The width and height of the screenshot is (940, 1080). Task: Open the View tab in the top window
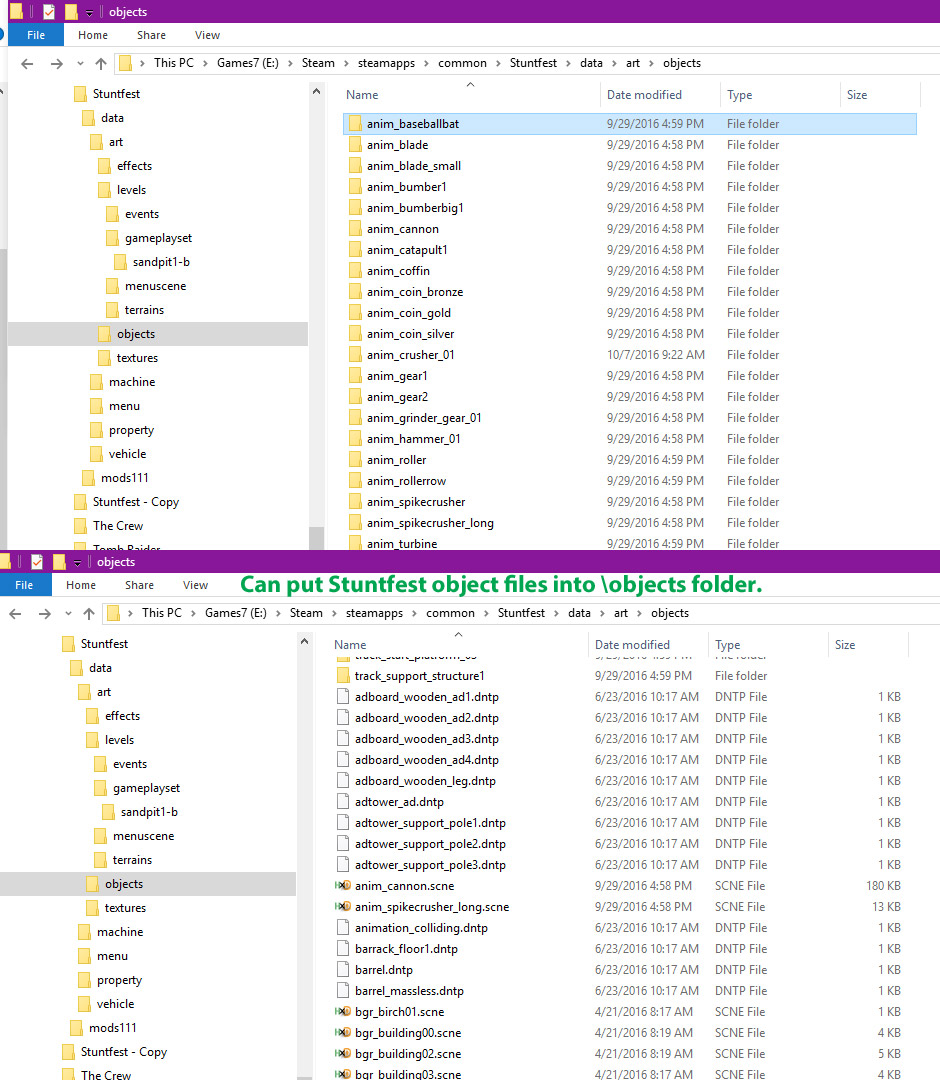click(207, 35)
